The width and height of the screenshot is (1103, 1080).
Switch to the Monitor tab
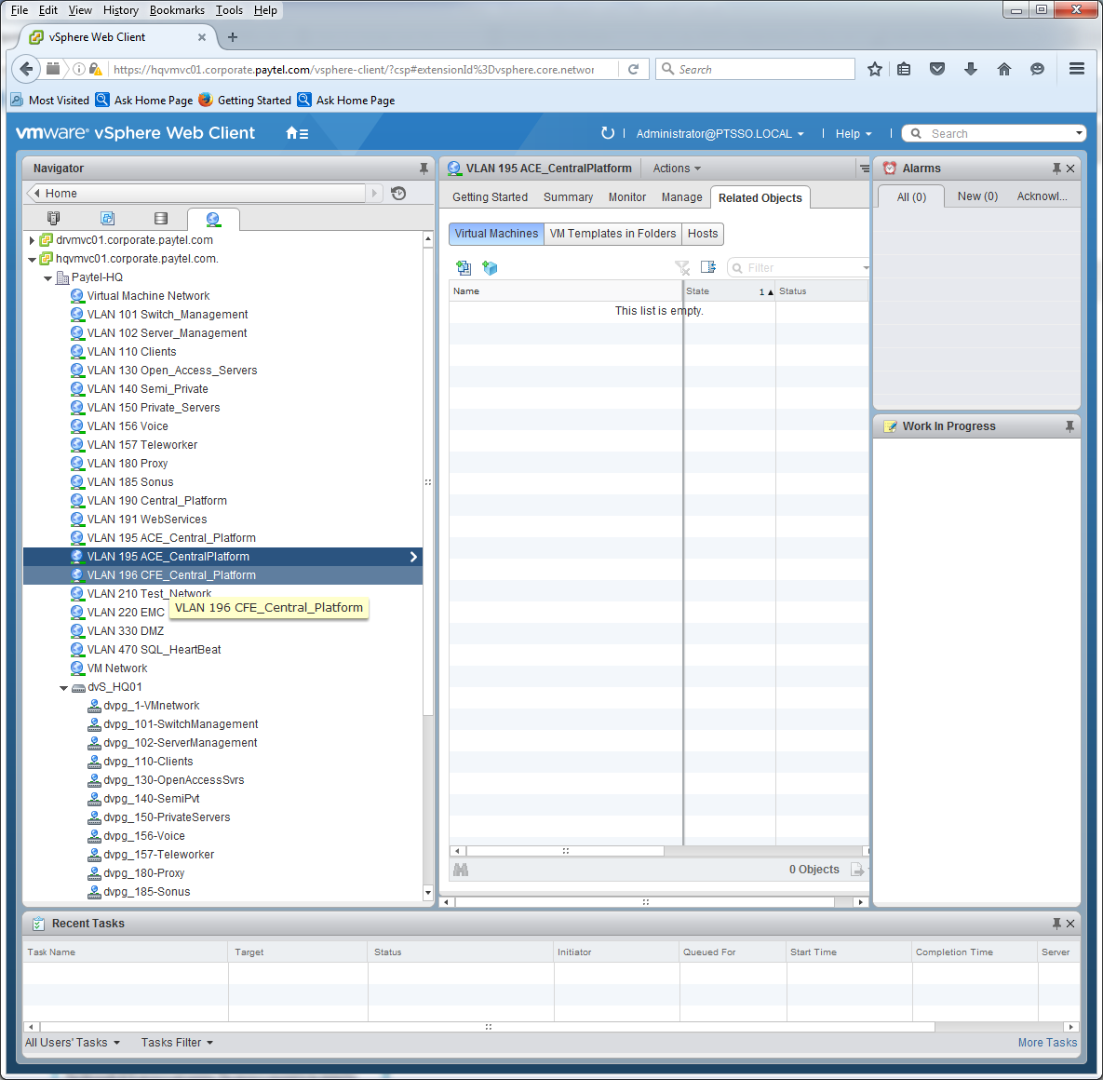point(627,197)
